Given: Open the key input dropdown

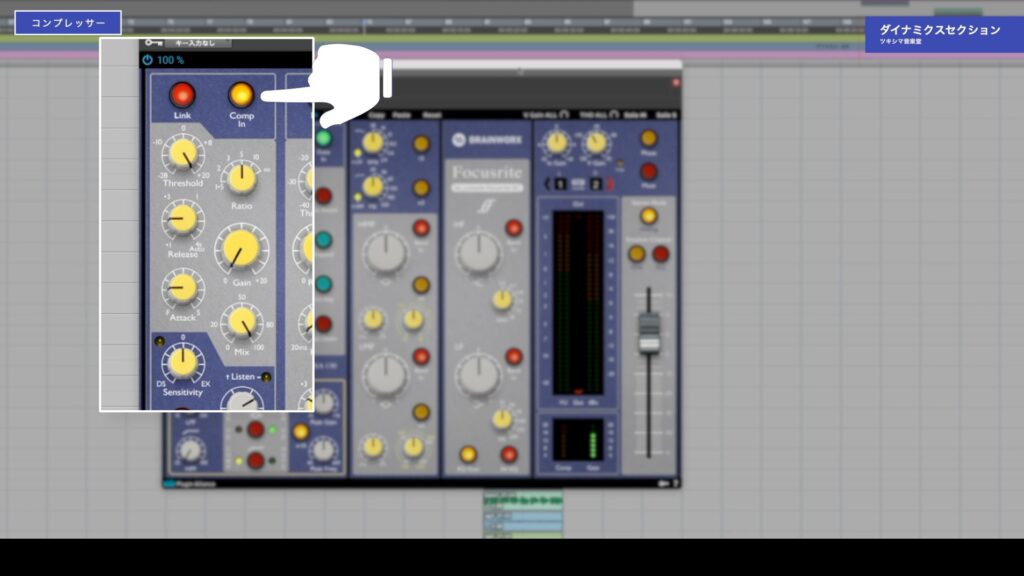Looking at the screenshot, I should (198, 43).
